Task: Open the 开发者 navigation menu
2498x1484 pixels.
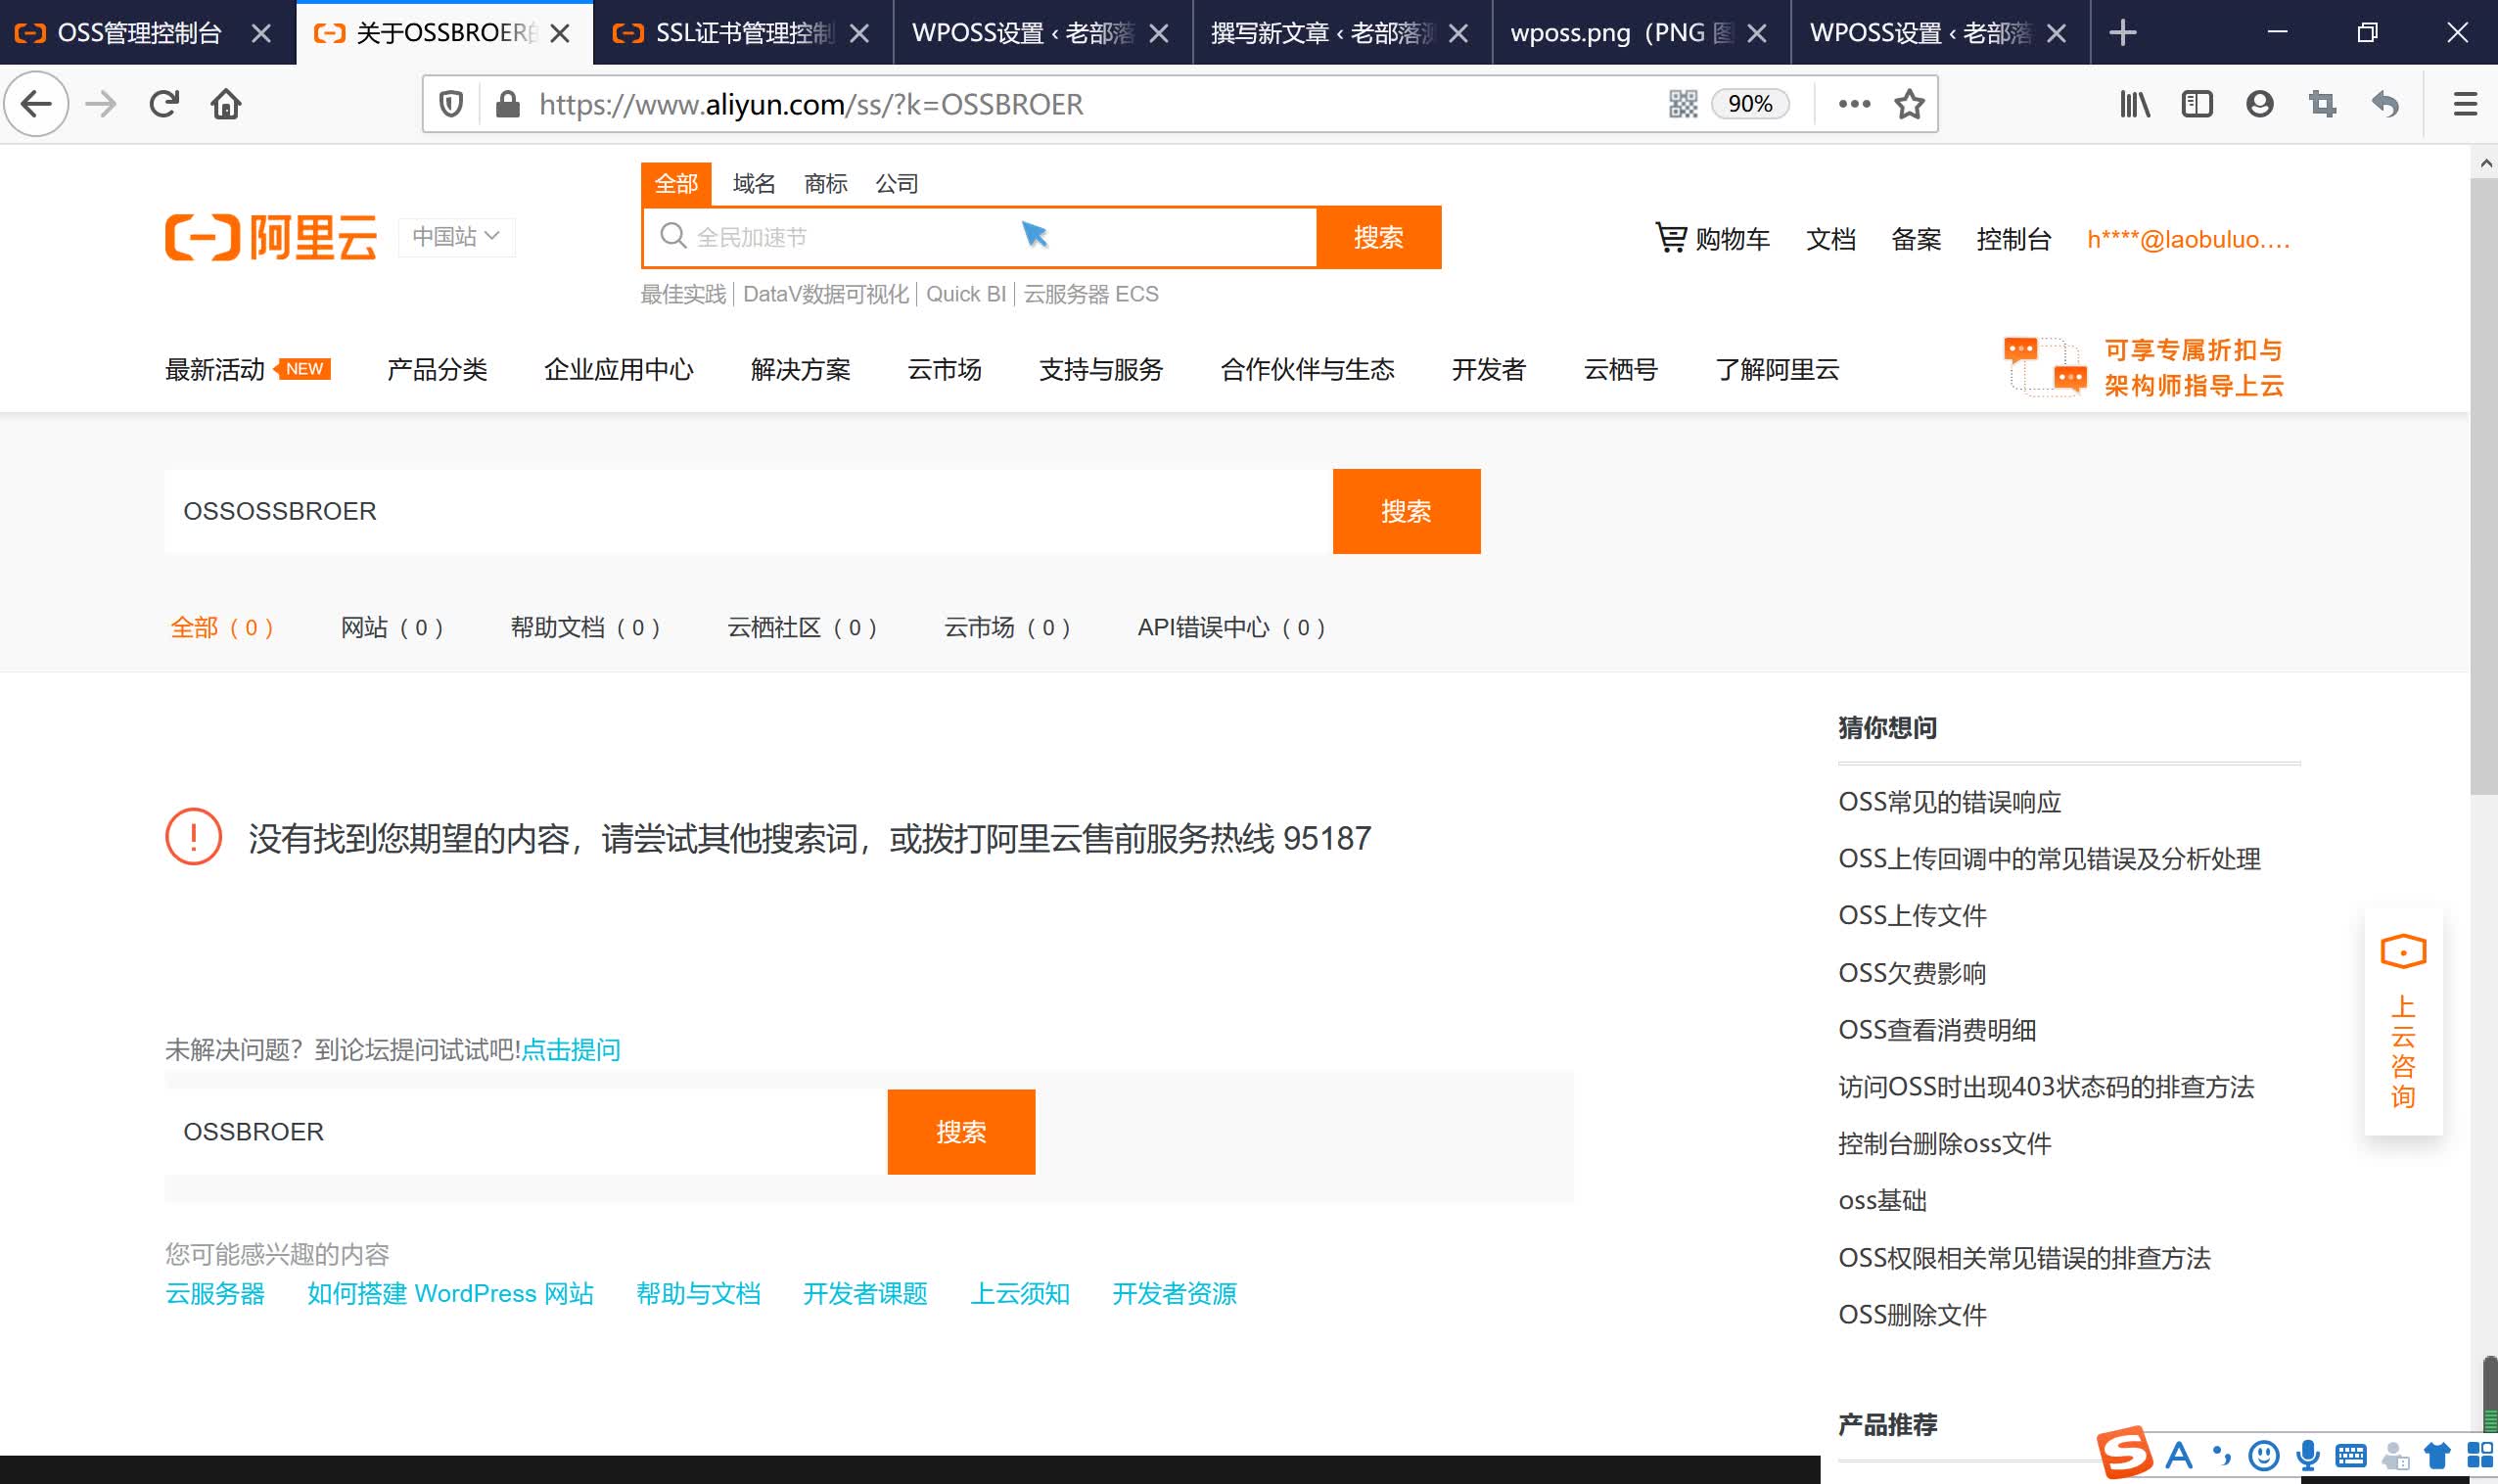Action: (x=1488, y=369)
